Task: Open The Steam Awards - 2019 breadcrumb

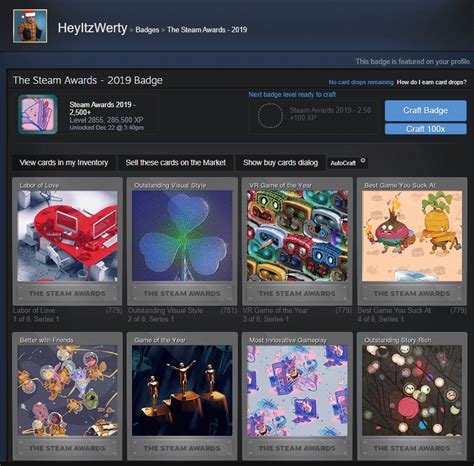Action: 207,30
